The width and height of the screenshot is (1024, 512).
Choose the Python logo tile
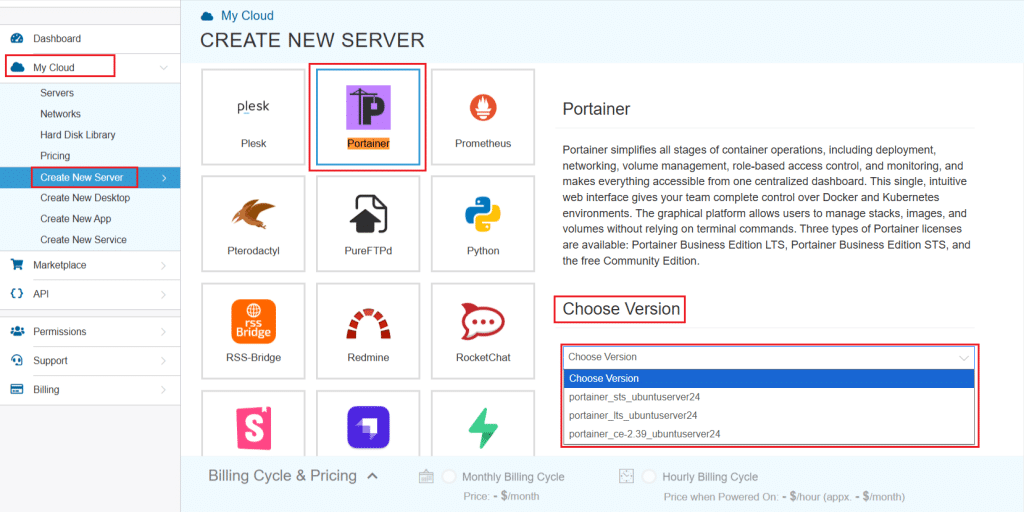point(483,214)
